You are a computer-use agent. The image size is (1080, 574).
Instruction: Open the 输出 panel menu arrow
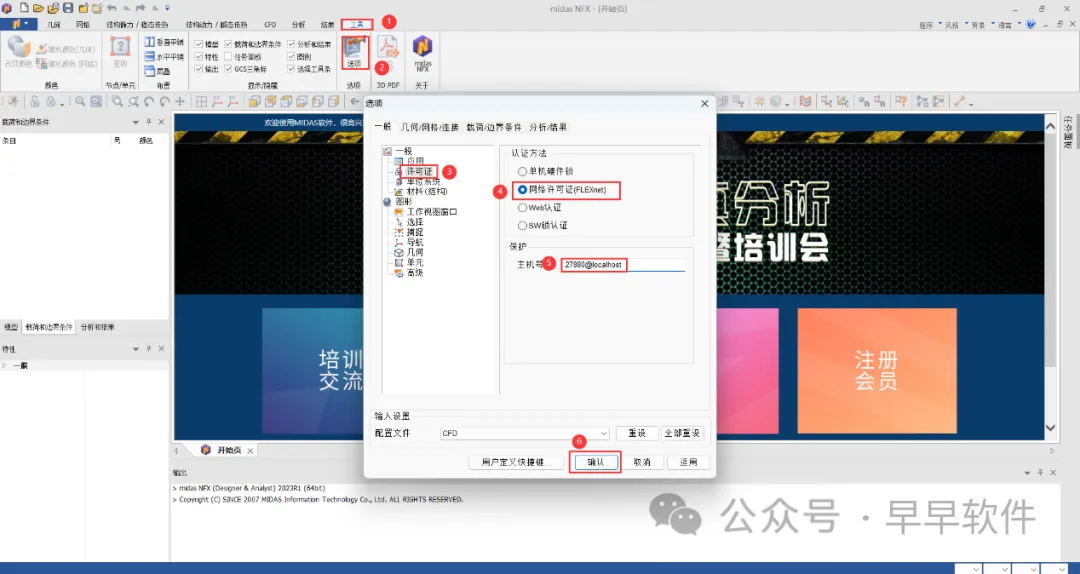pyautogui.click(x=1027, y=473)
